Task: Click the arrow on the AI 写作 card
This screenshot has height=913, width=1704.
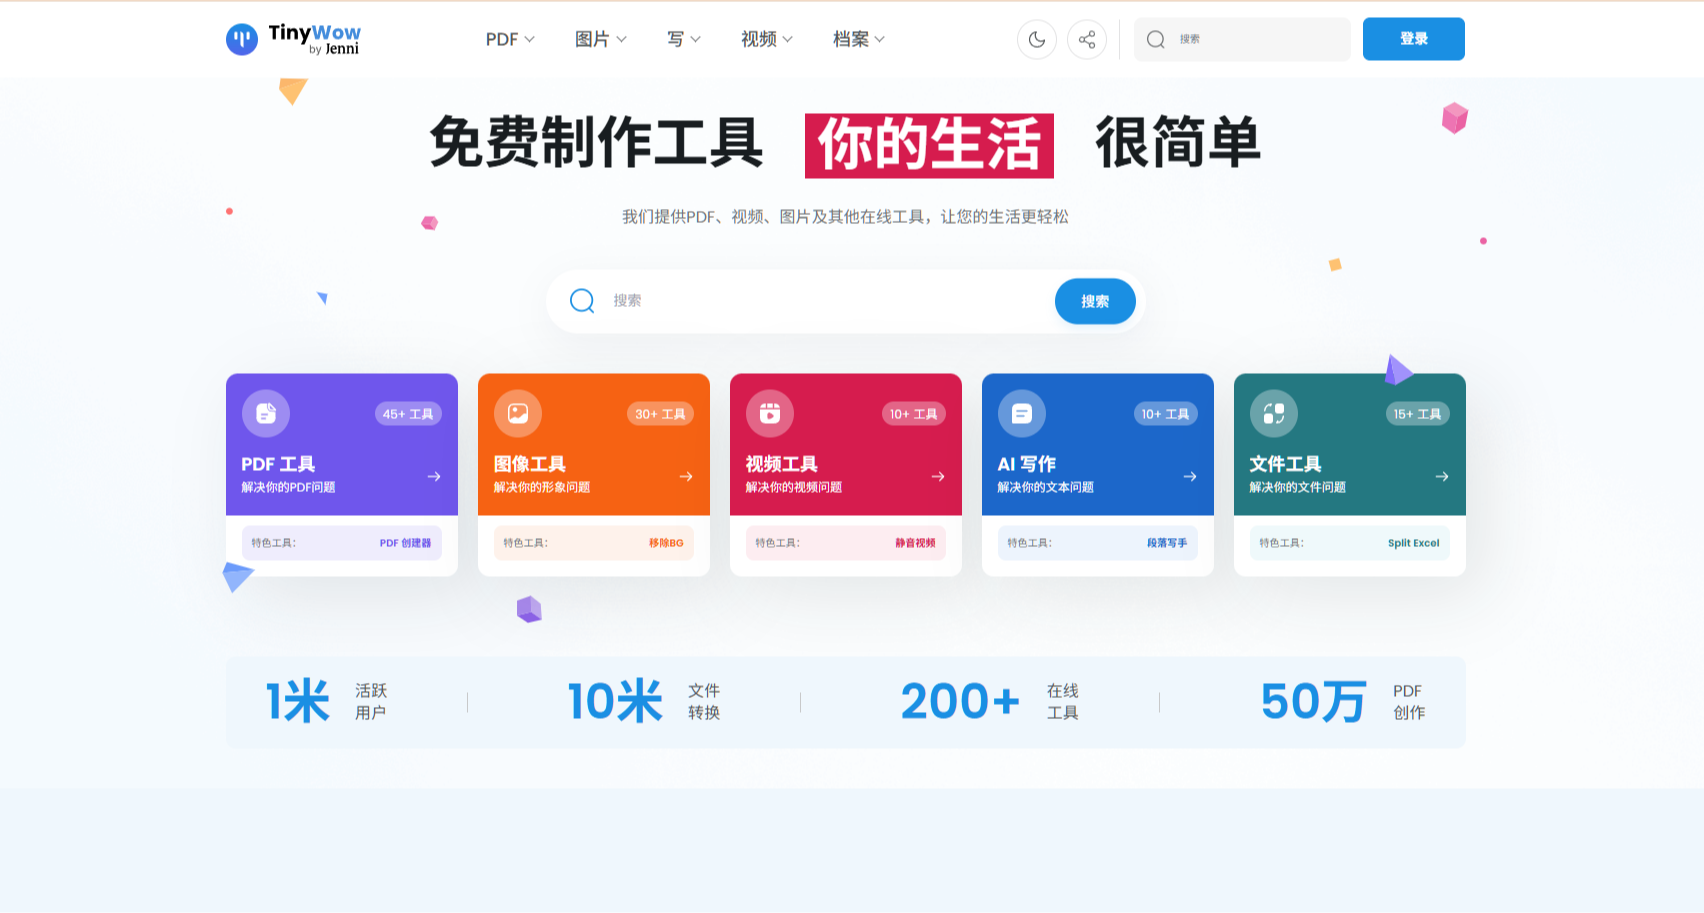Action: point(1188,477)
